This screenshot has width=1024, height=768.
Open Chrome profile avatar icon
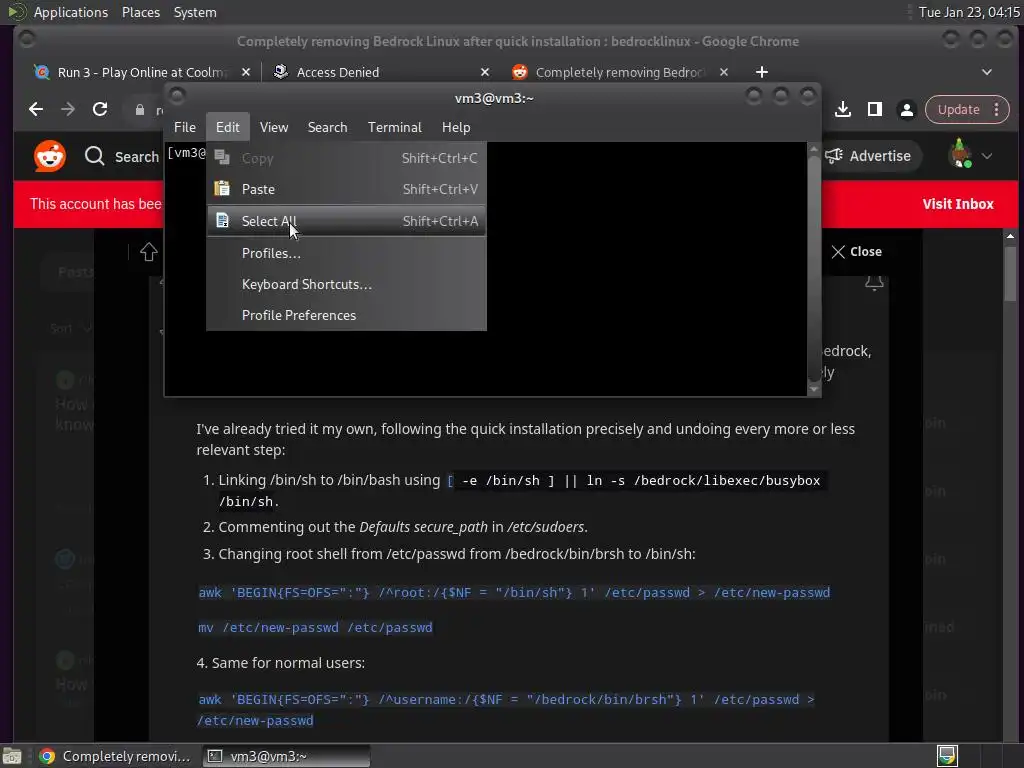(906, 110)
